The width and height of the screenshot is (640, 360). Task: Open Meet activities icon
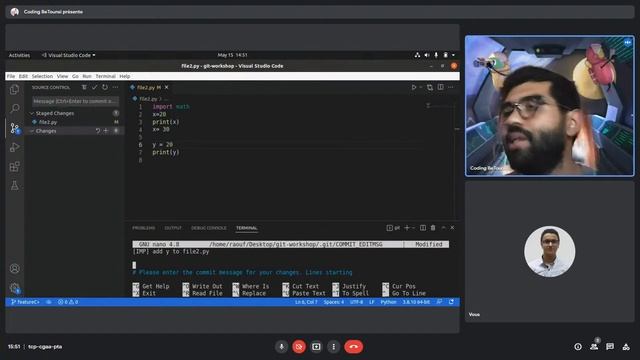tap(626, 347)
